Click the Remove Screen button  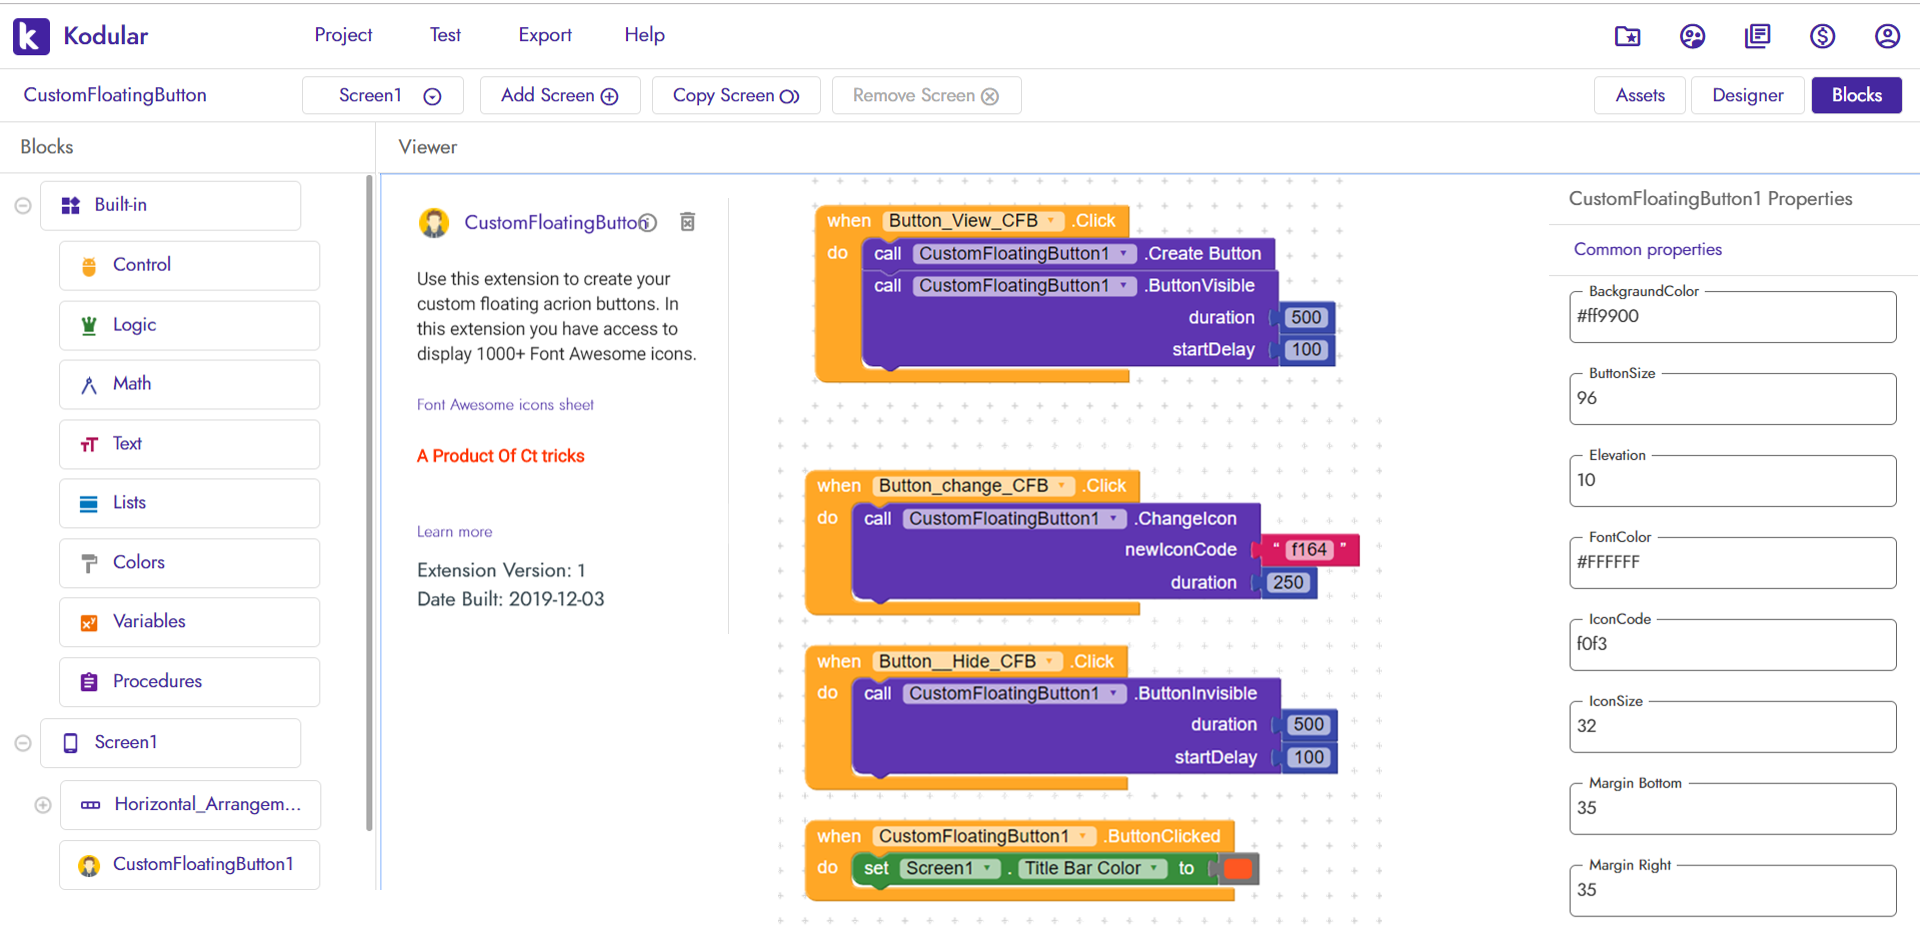[926, 96]
